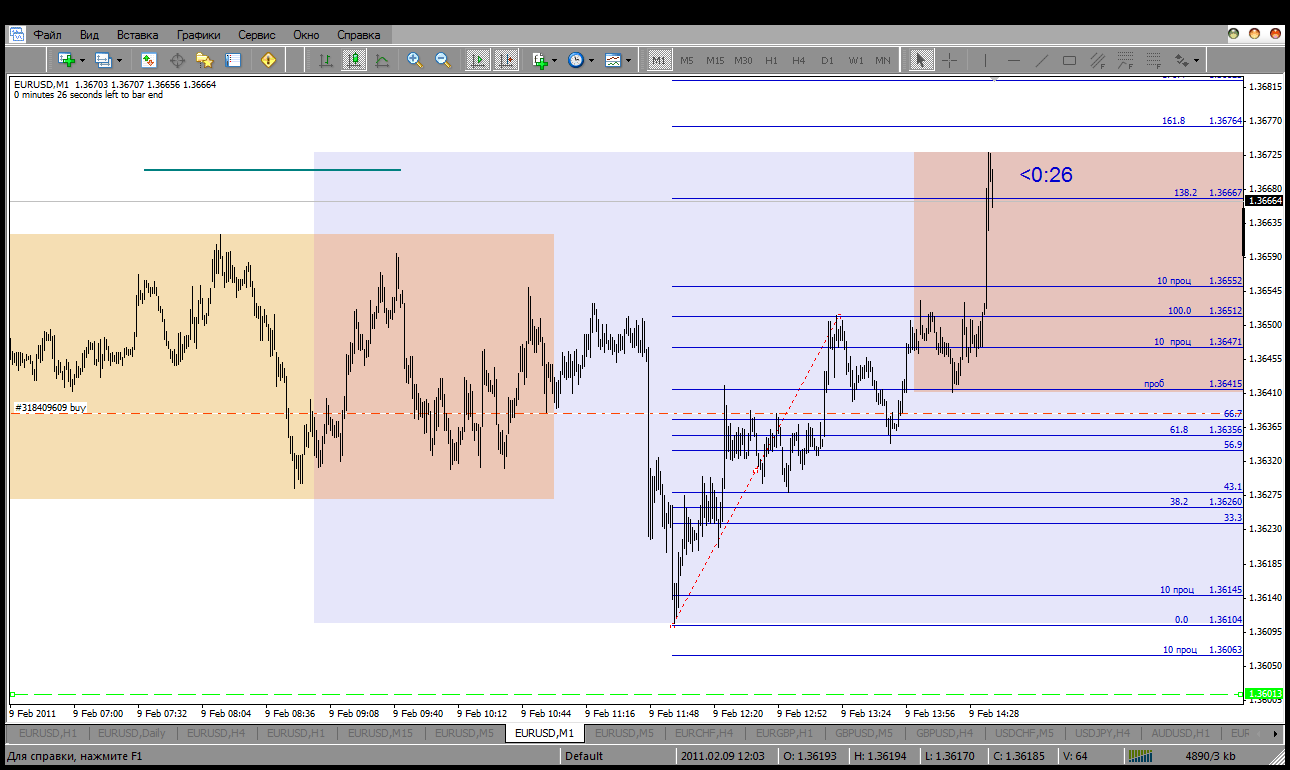Draw a trendline with the diagonal line tool

tap(1042, 60)
